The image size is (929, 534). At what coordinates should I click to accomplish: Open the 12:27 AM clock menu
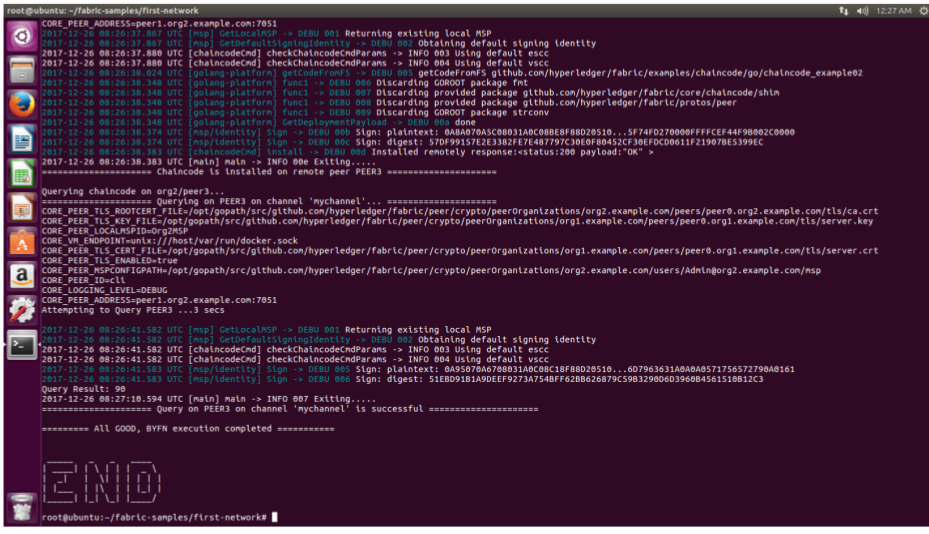click(x=893, y=11)
